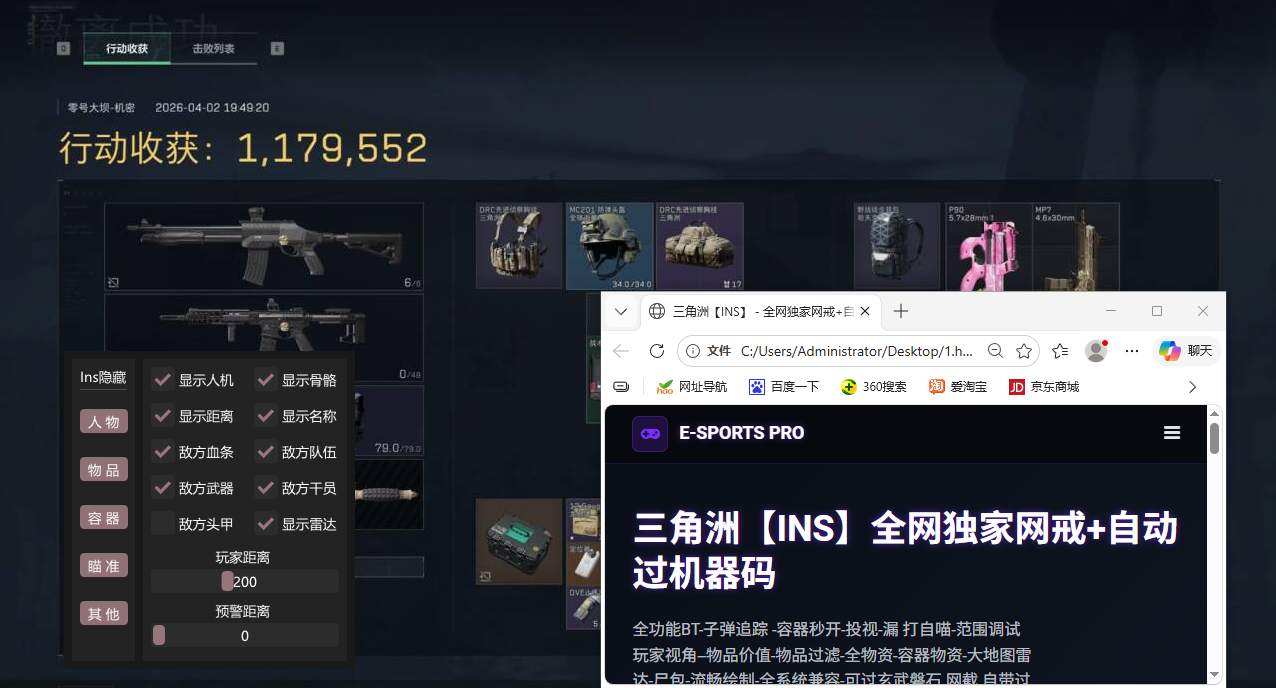The height and width of the screenshot is (688, 1276).
Task: Click the back arrow in browser
Action: tap(621, 351)
